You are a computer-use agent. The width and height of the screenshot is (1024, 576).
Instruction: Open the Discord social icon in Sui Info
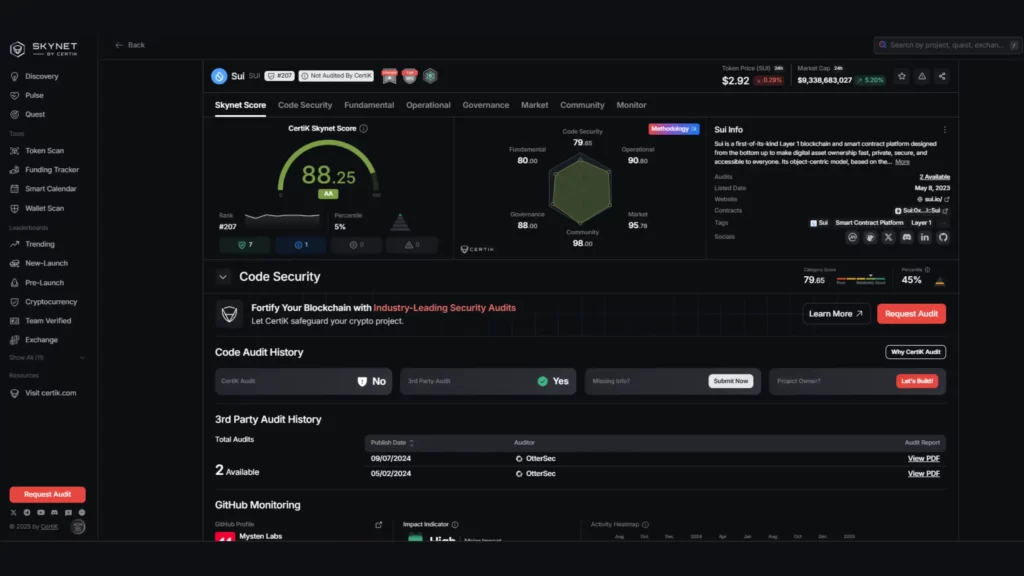pyautogui.click(x=906, y=237)
